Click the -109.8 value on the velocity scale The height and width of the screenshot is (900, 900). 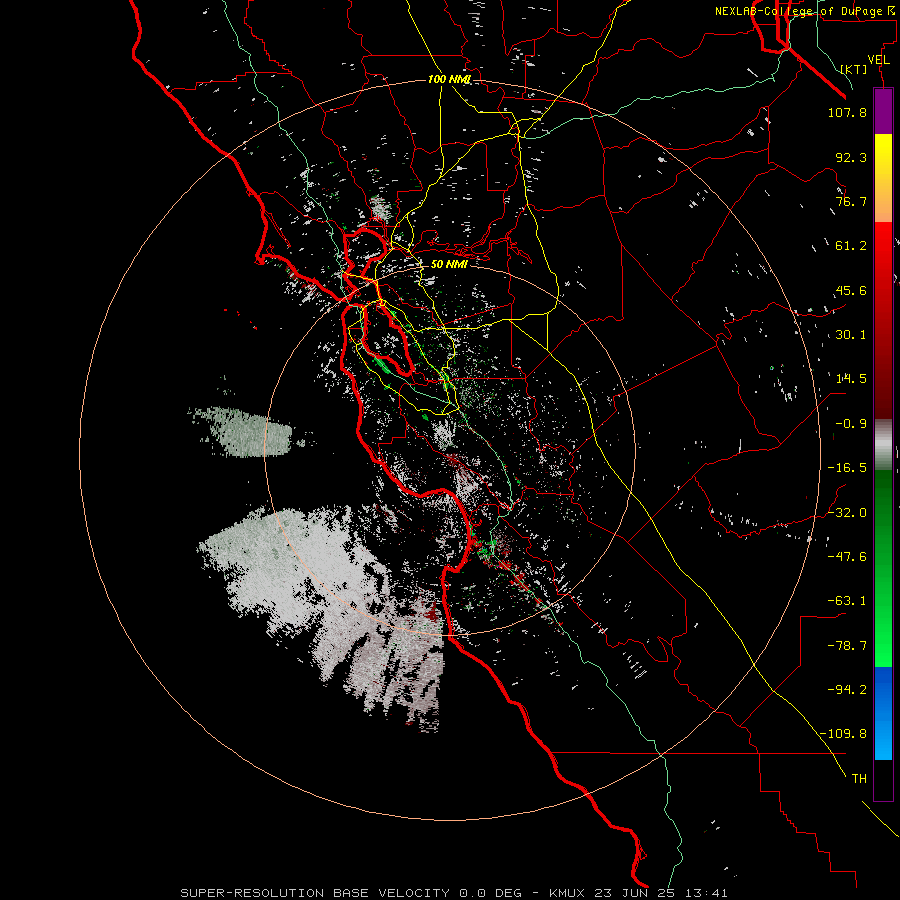pyautogui.click(x=843, y=734)
